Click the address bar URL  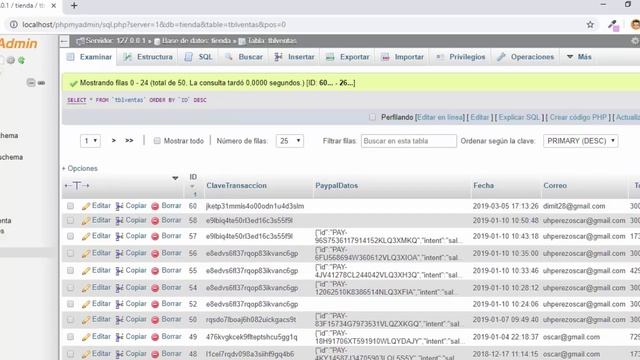(x=154, y=24)
